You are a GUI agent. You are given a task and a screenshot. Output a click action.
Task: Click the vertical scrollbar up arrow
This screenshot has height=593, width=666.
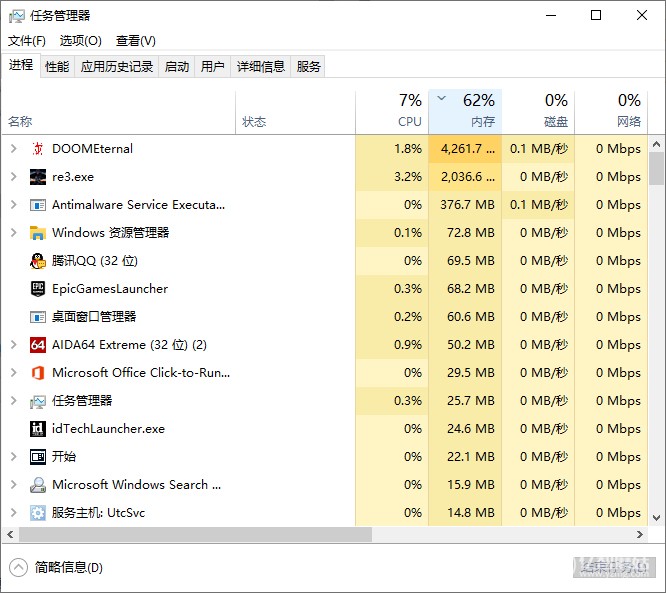656,144
